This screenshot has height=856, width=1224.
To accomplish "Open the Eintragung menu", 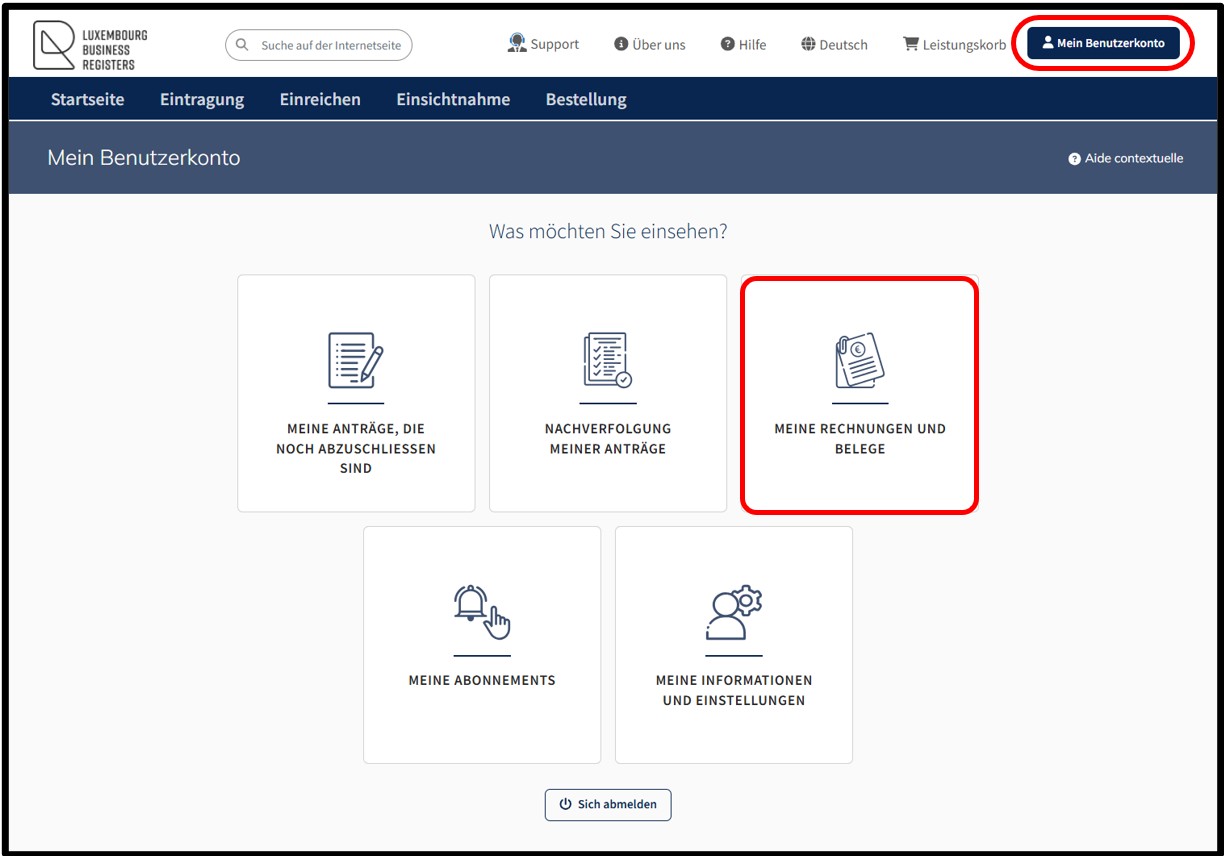I will 202,99.
